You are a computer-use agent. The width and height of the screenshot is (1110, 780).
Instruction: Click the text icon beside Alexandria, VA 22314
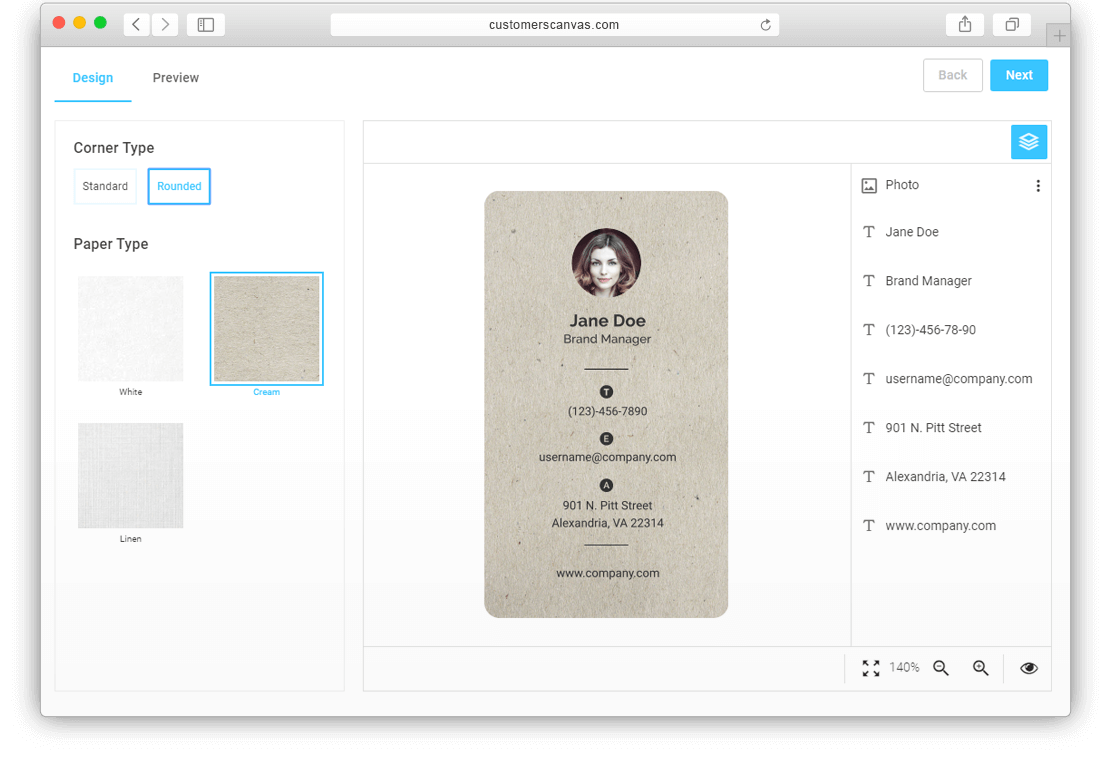pos(869,476)
